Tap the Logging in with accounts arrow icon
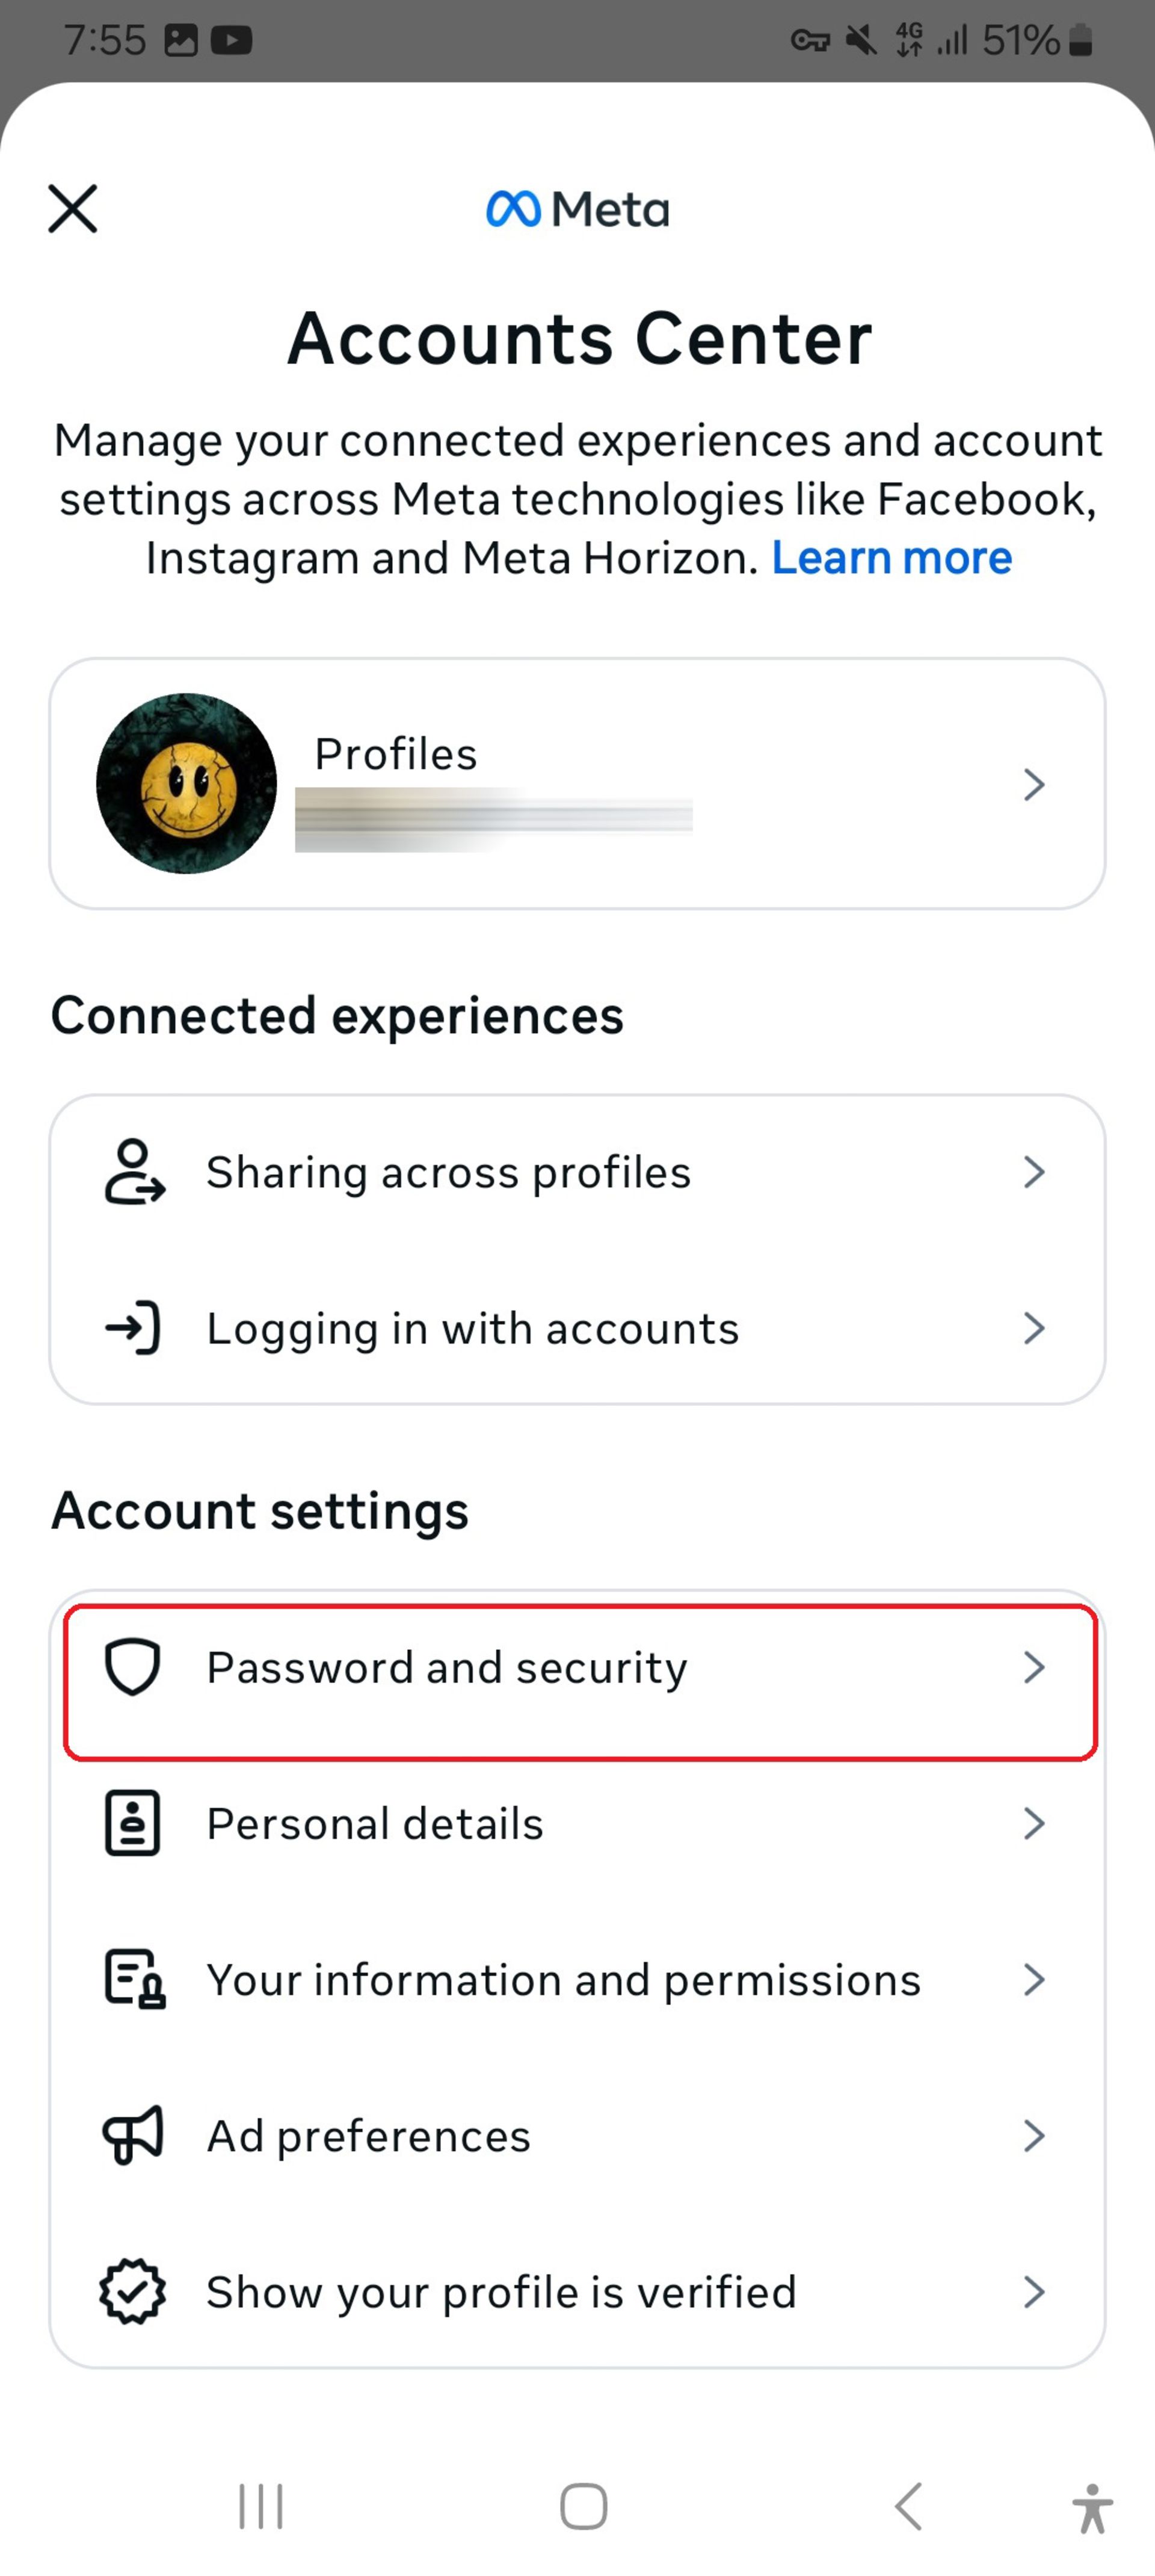Viewport: 1155px width, 2576px height. (x=133, y=1327)
